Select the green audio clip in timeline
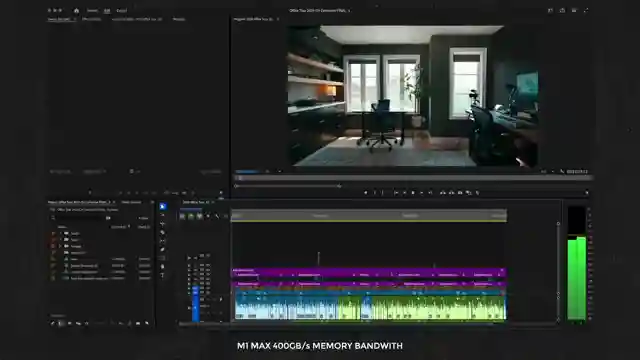640x360 pixels. tap(439, 308)
